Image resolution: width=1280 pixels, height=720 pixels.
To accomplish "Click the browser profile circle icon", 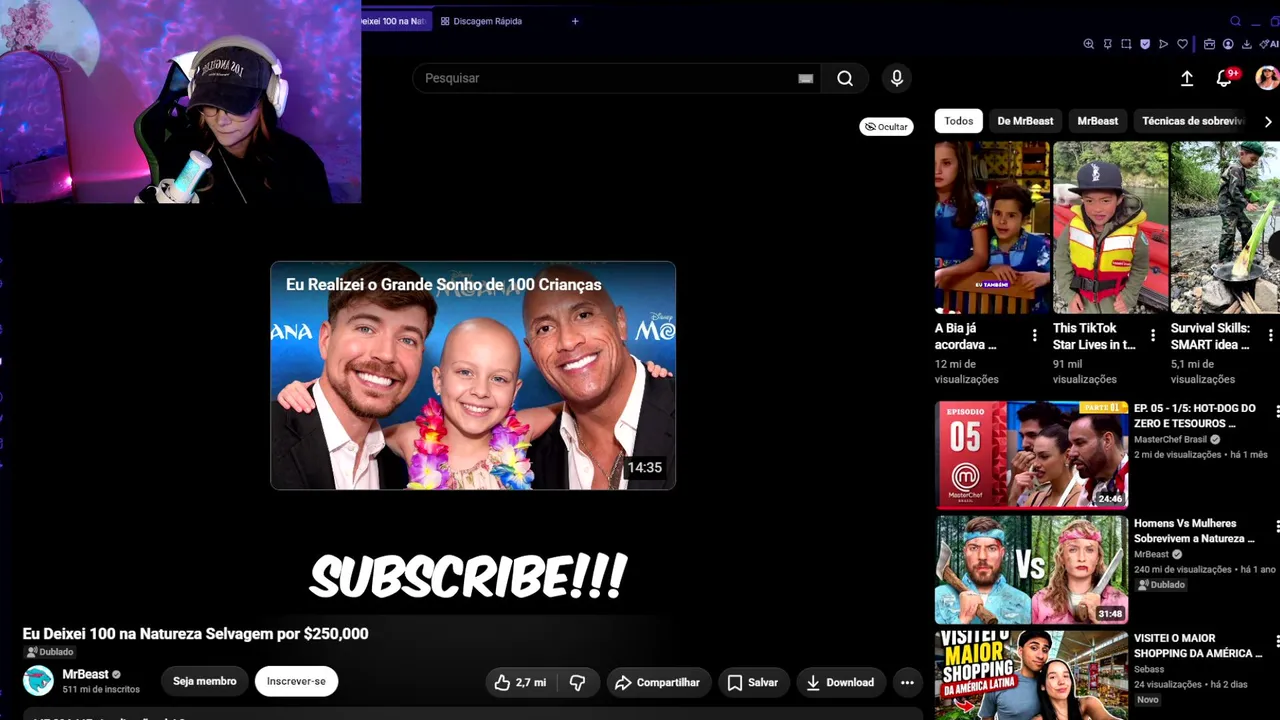I will pyautogui.click(x=1228, y=44).
